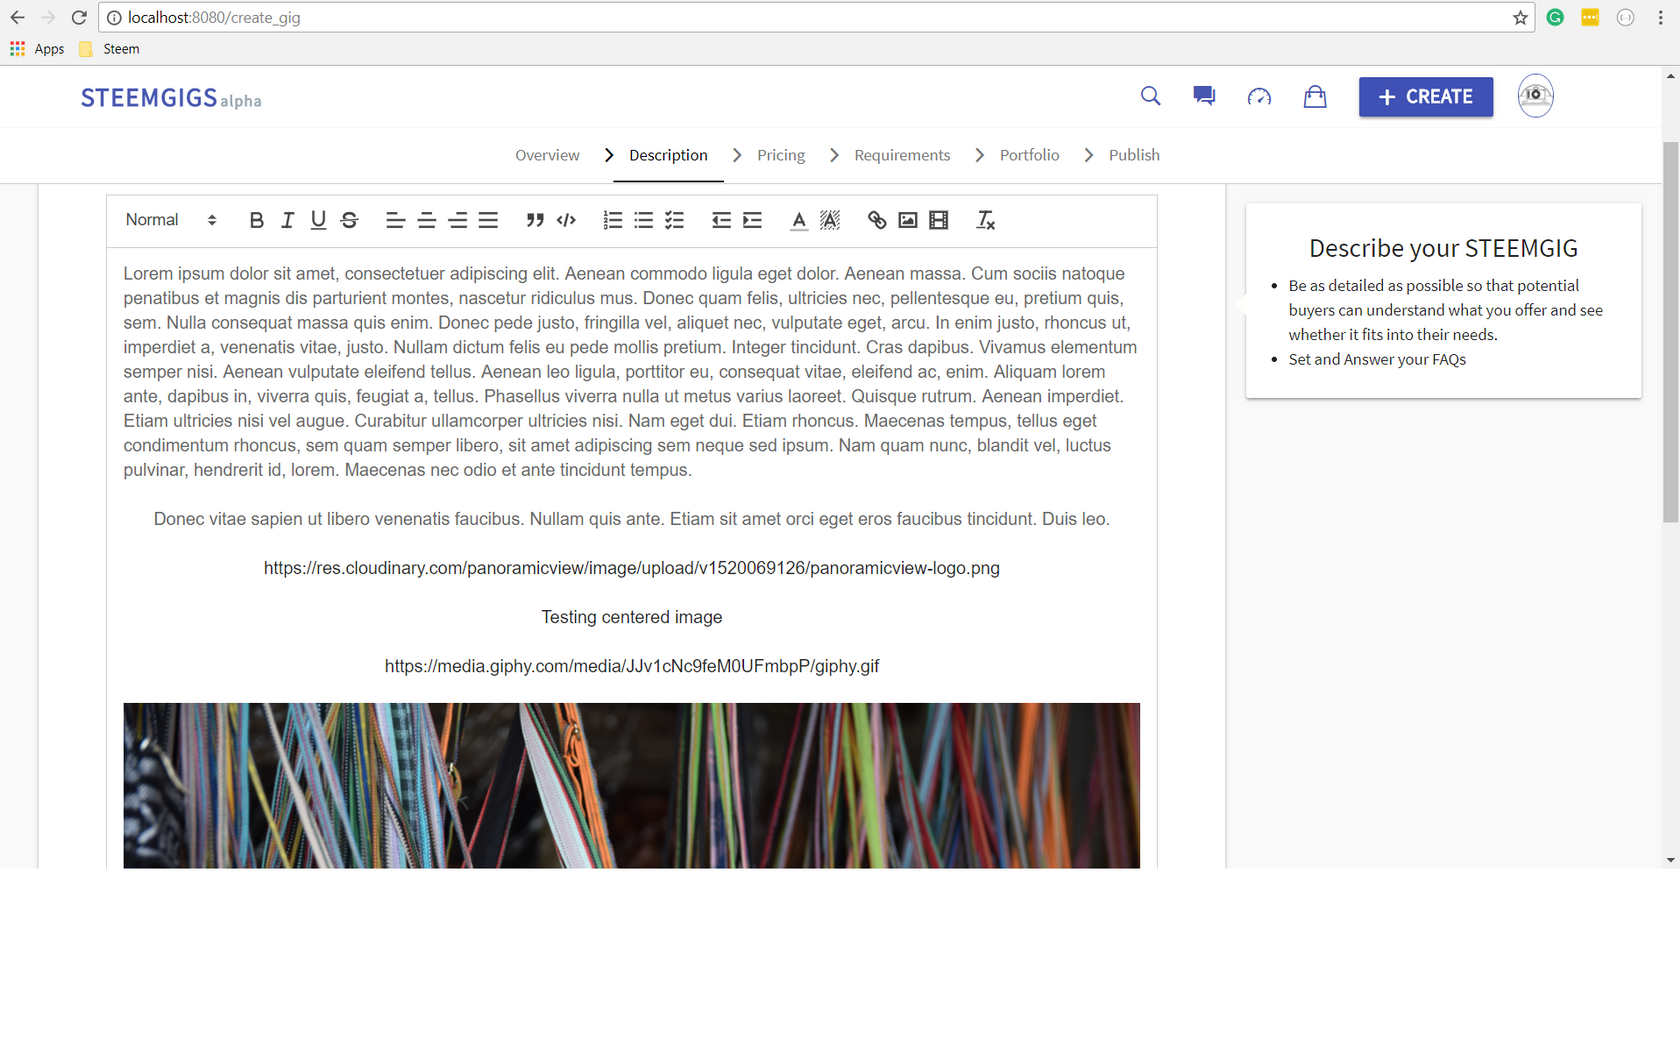Insert a video into description
The image size is (1680, 1040).
coord(938,220)
